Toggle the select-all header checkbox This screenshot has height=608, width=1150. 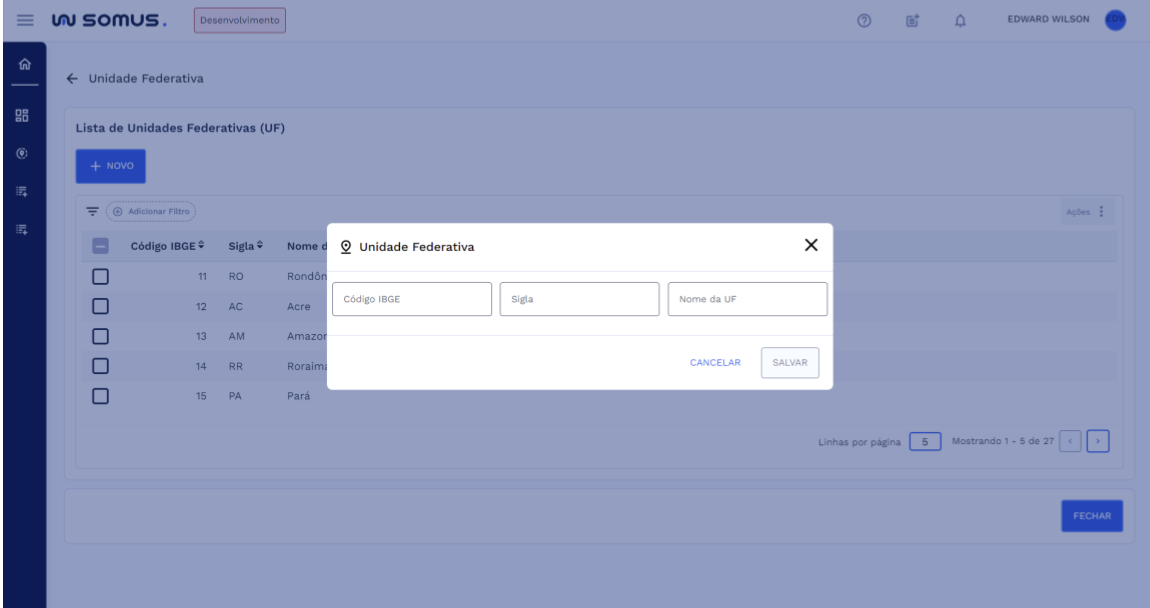(100, 246)
